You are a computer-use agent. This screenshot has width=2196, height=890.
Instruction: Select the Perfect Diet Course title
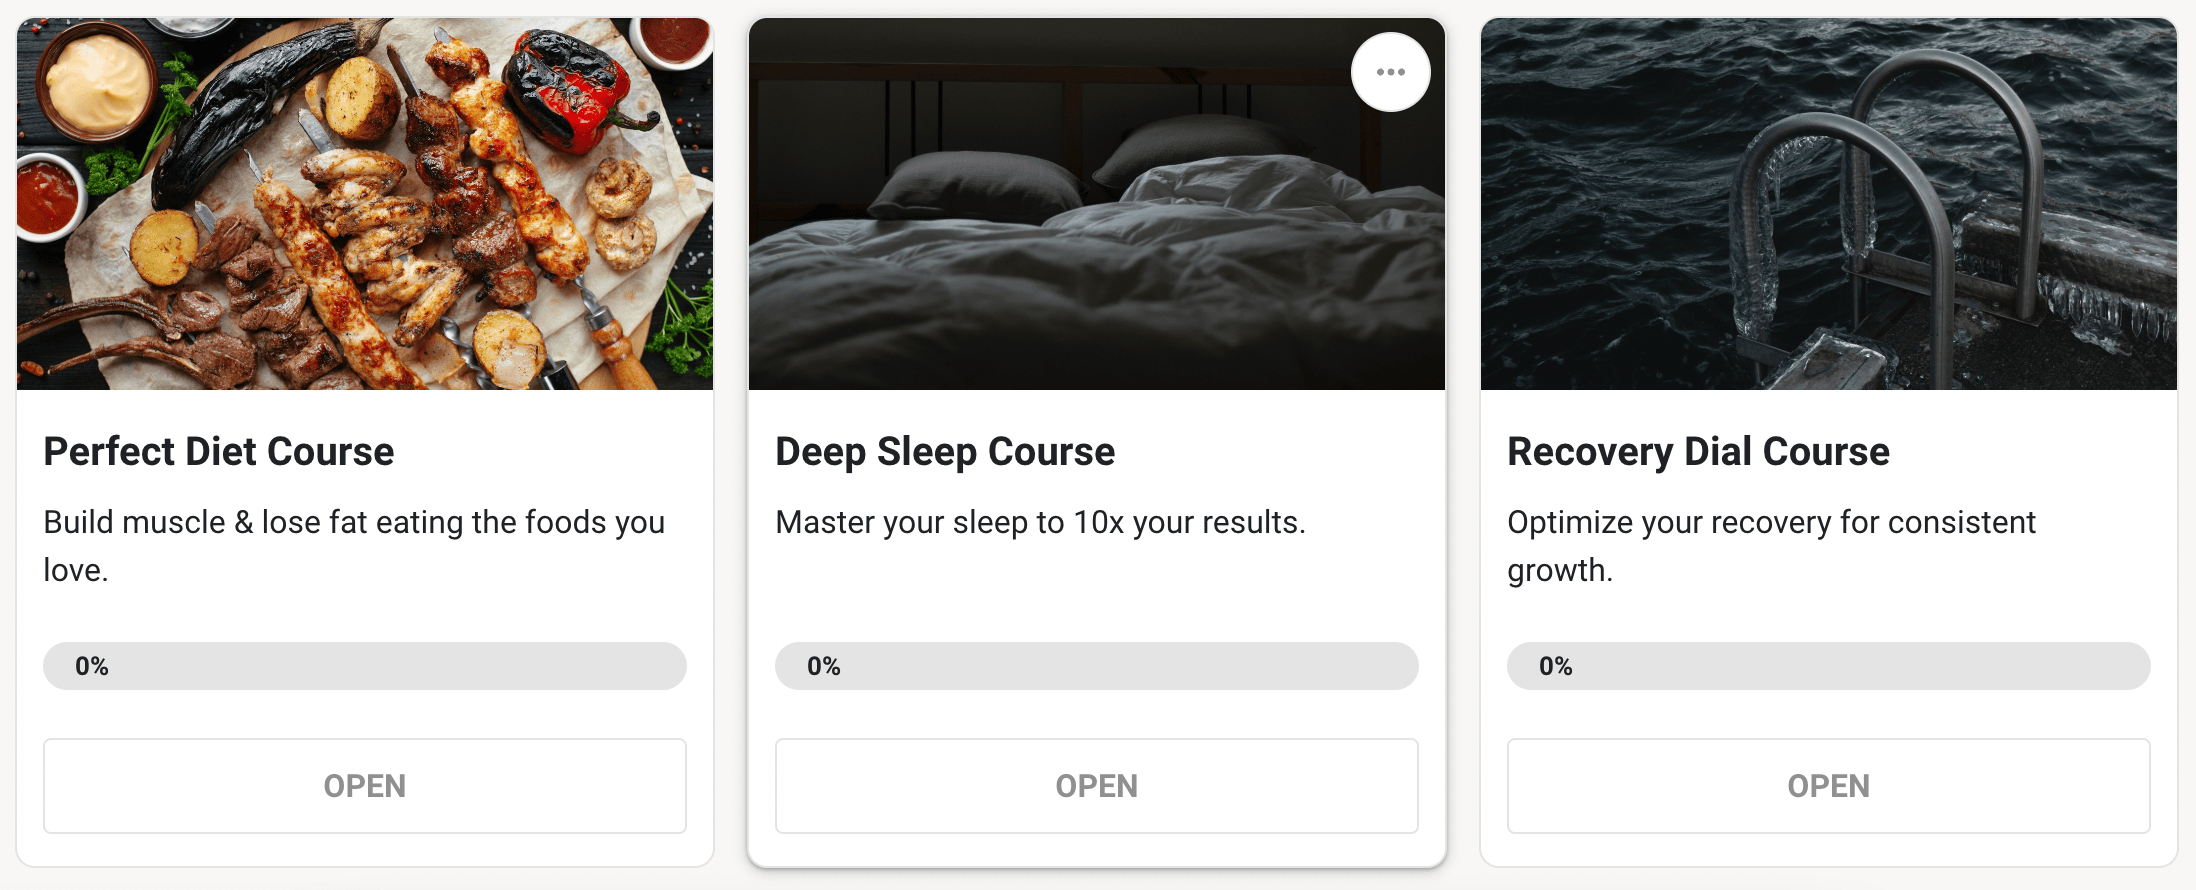coord(219,452)
